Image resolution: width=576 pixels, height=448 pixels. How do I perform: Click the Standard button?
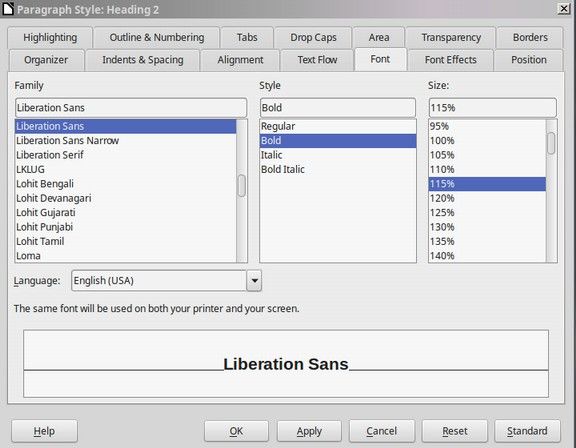coord(527,431)
